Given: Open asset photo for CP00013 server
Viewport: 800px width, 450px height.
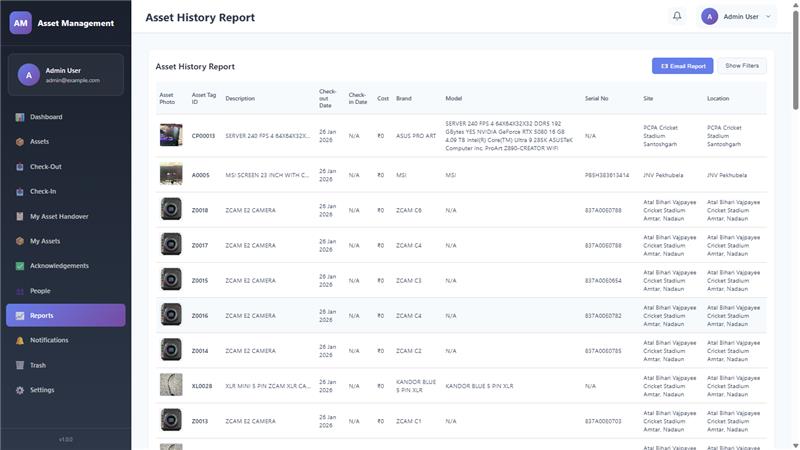Looking at the screenshot, I should [171, 135].
